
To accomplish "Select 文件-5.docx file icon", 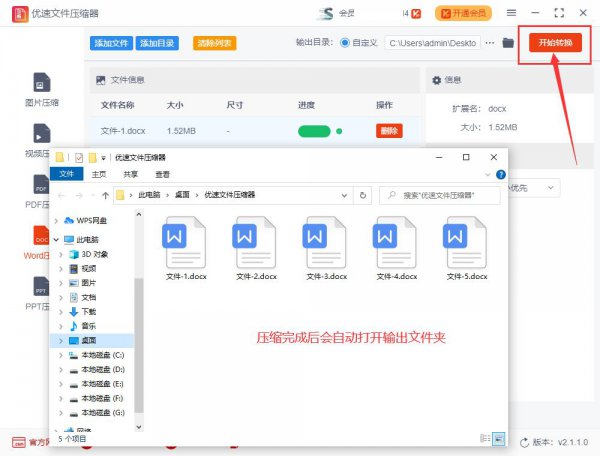I will coord(467,248).
